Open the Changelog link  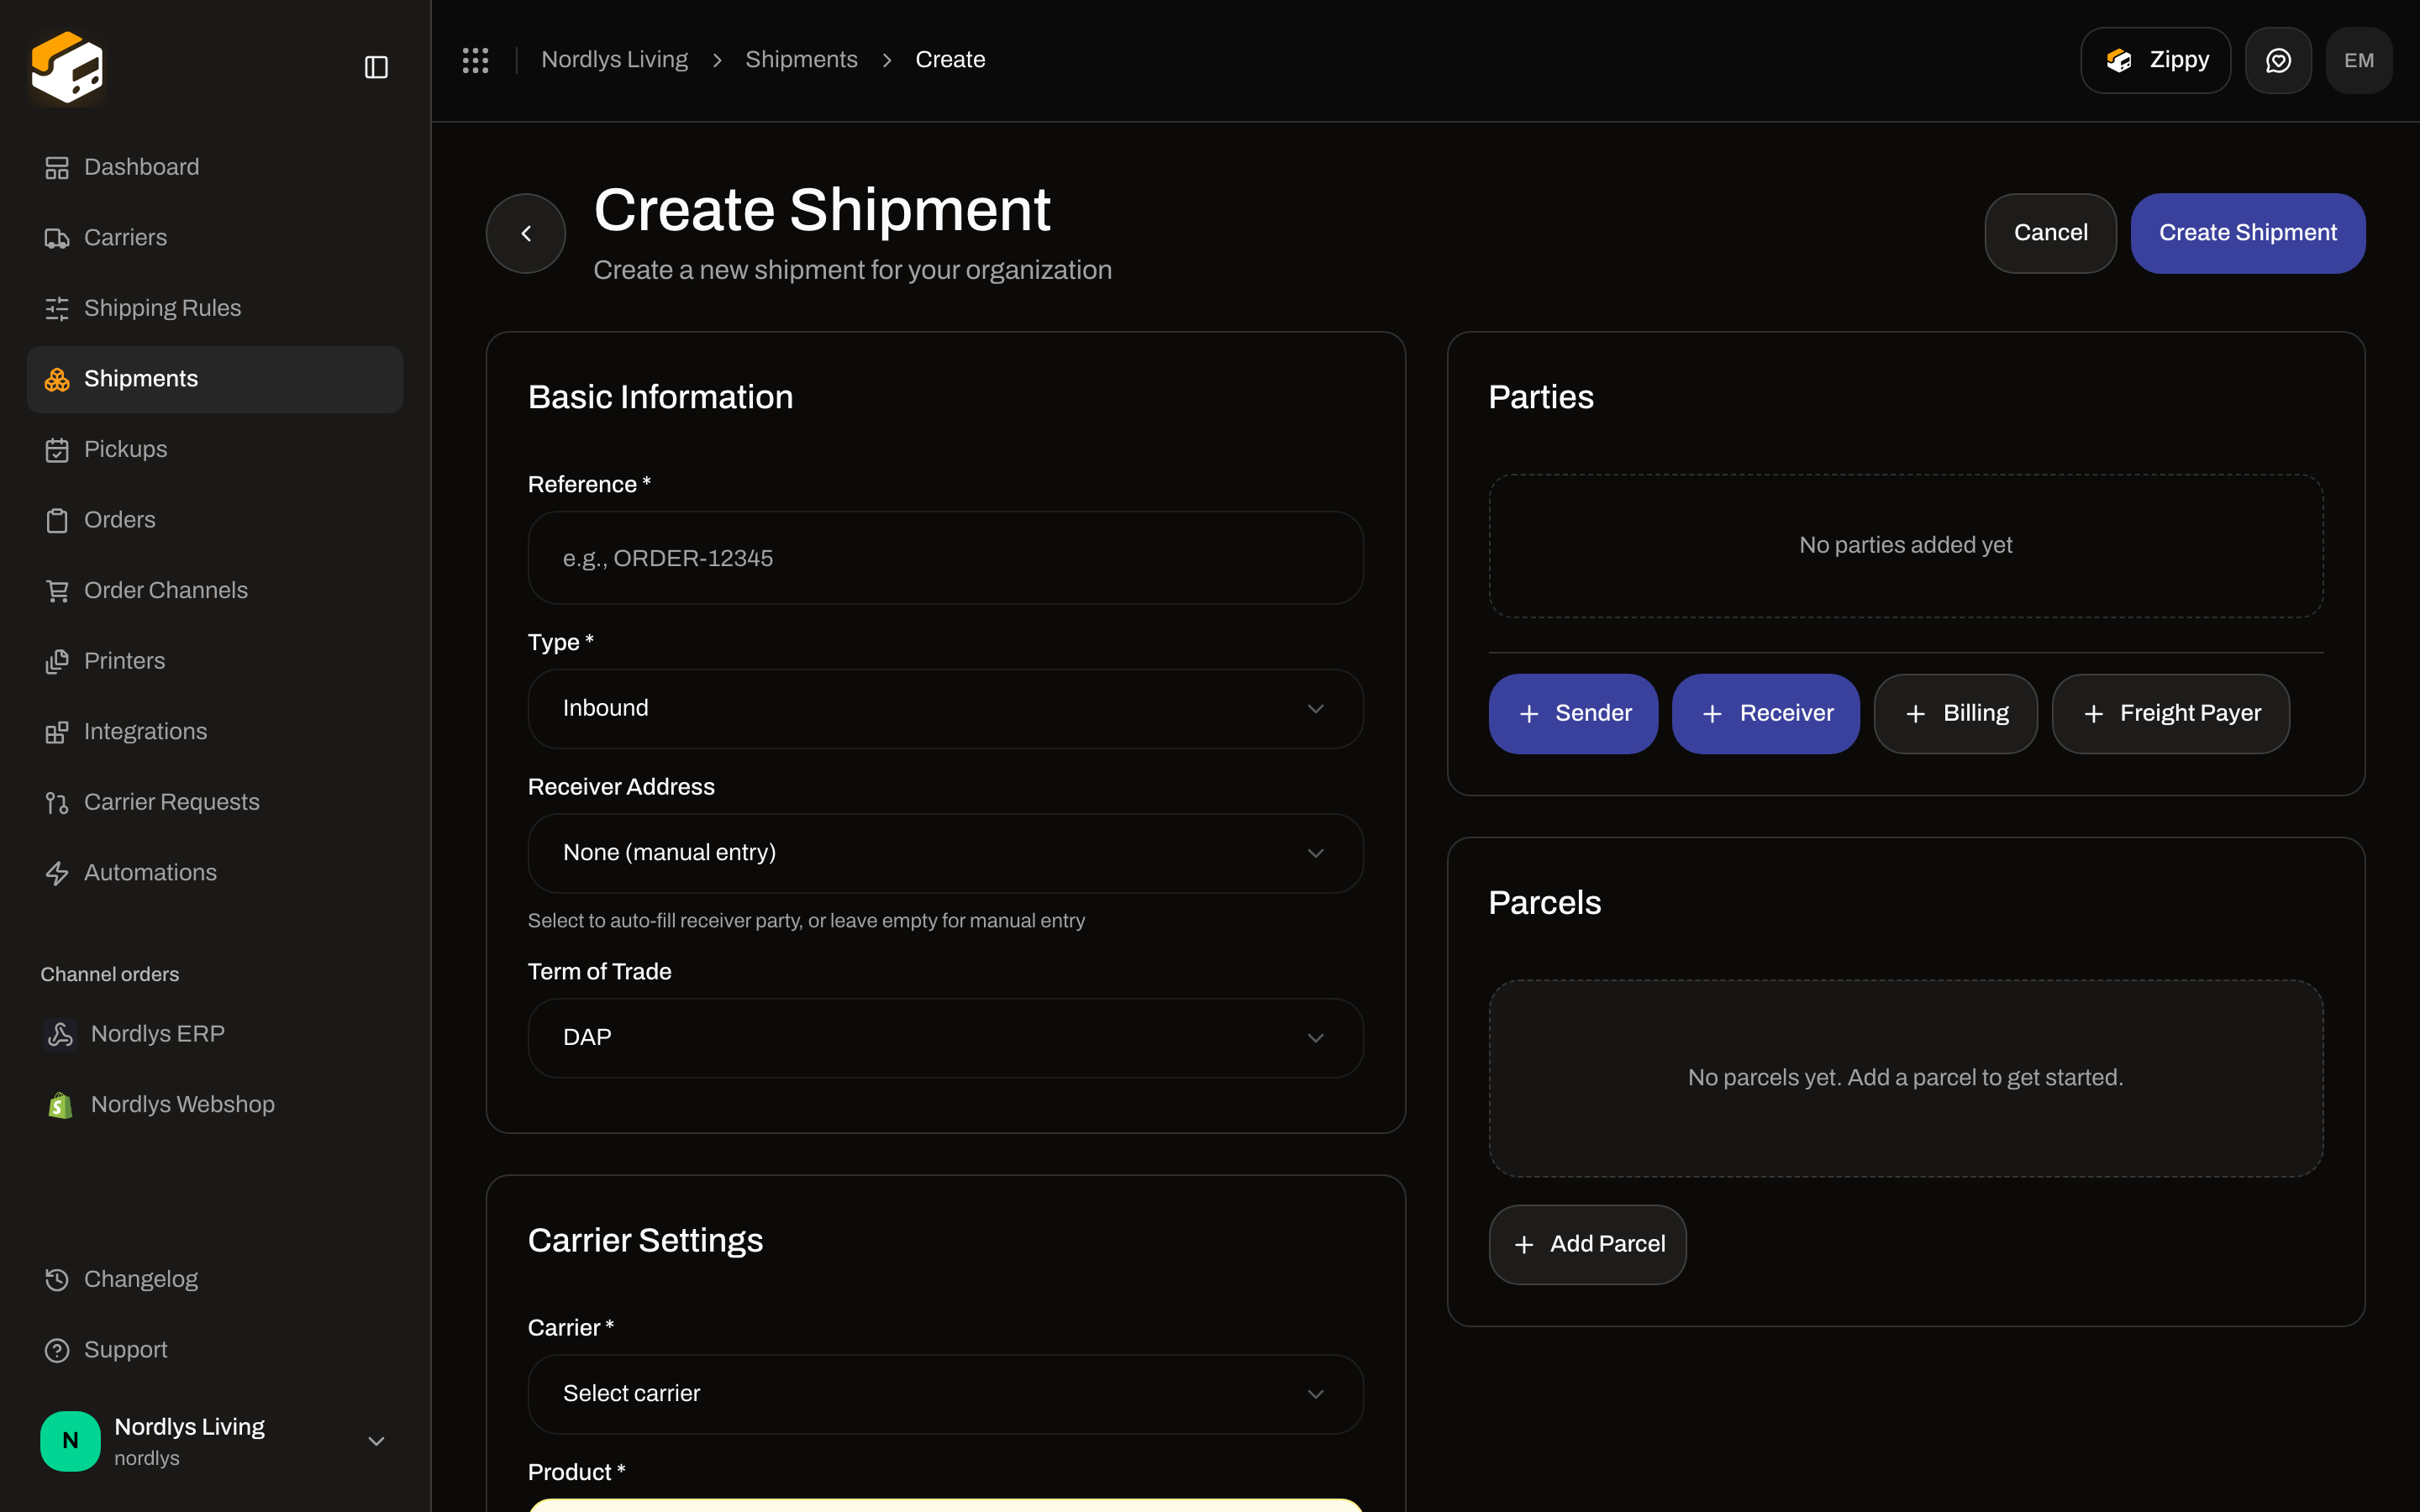point(215,1280)
